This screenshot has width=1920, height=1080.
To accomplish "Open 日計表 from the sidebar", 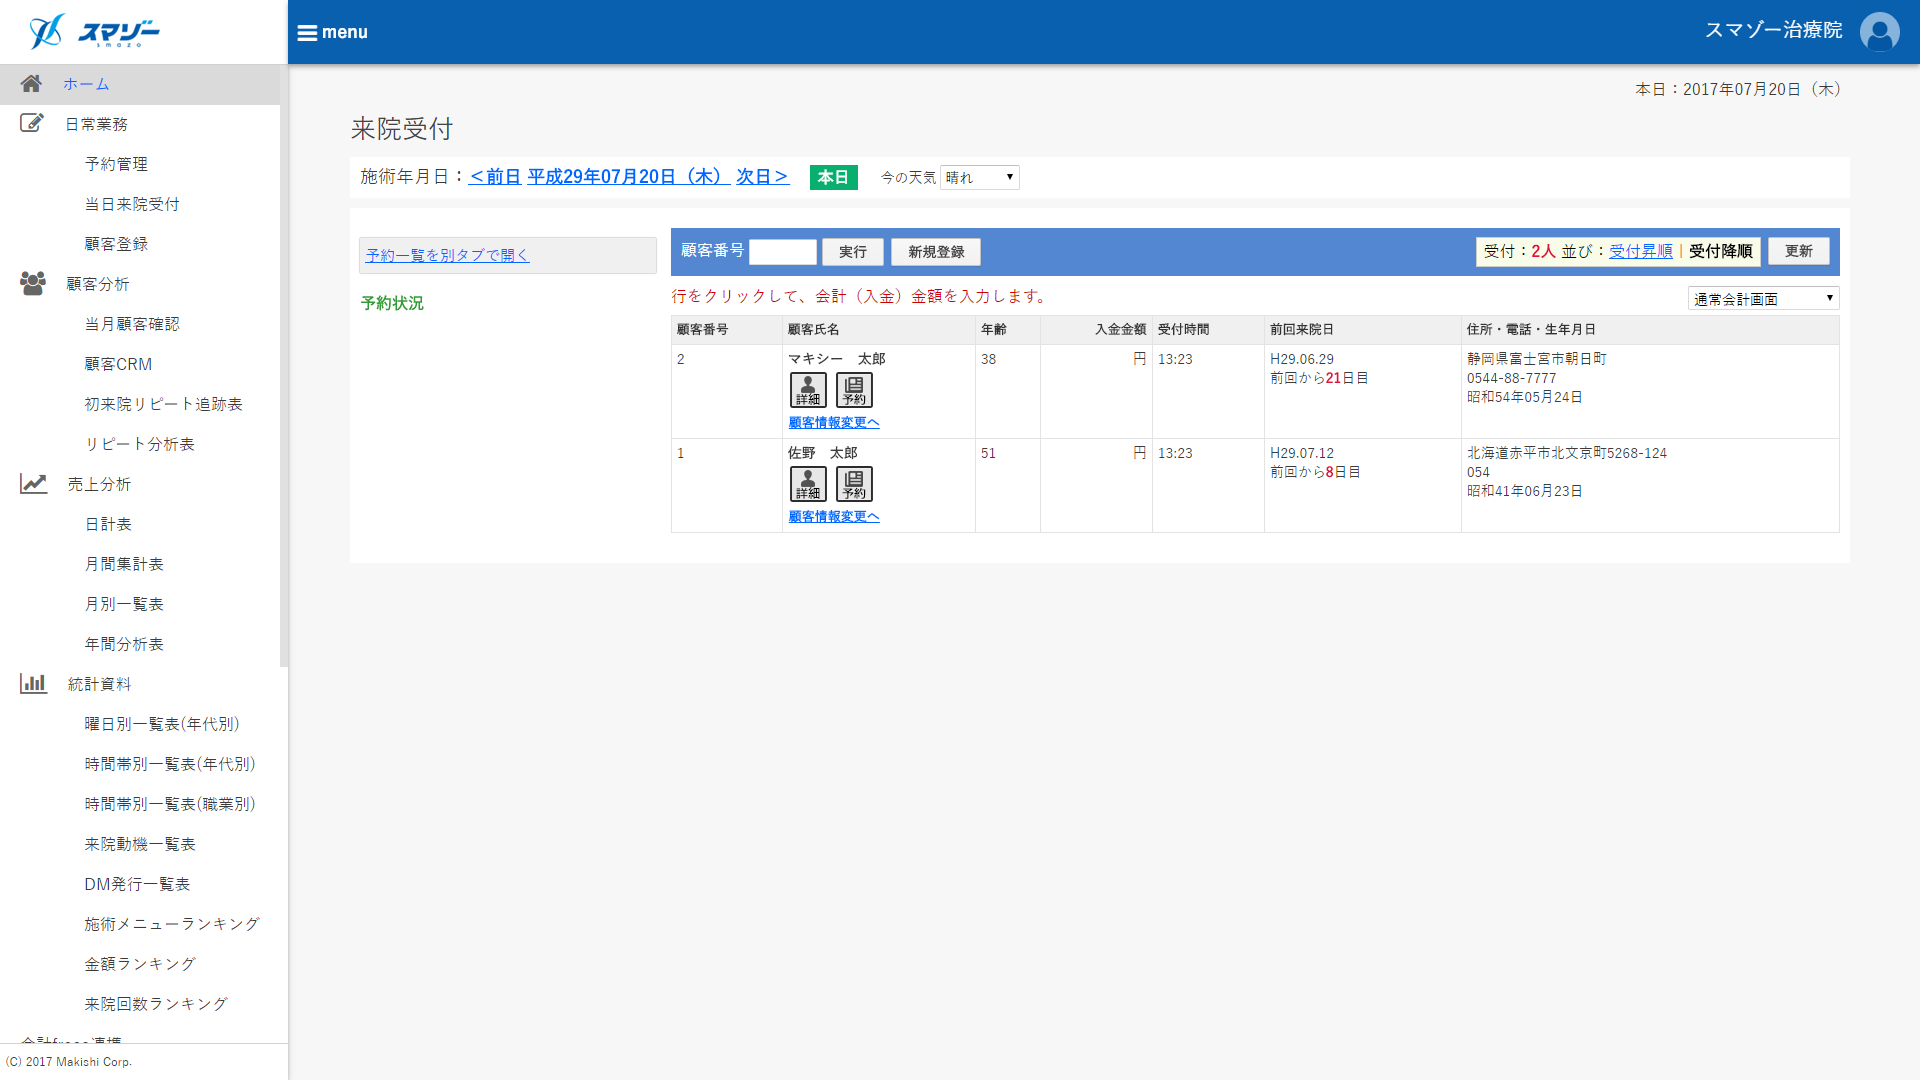I will 108,524.
